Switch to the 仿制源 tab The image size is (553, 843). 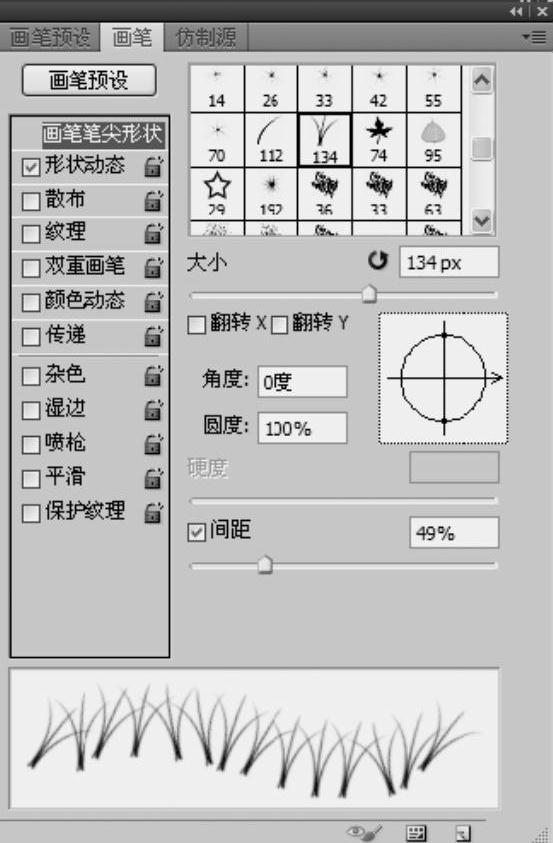pos(206,38)
